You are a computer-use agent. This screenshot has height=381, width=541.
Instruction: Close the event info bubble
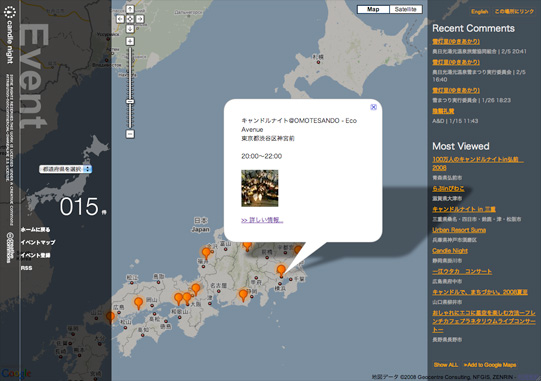click(373, 107)
